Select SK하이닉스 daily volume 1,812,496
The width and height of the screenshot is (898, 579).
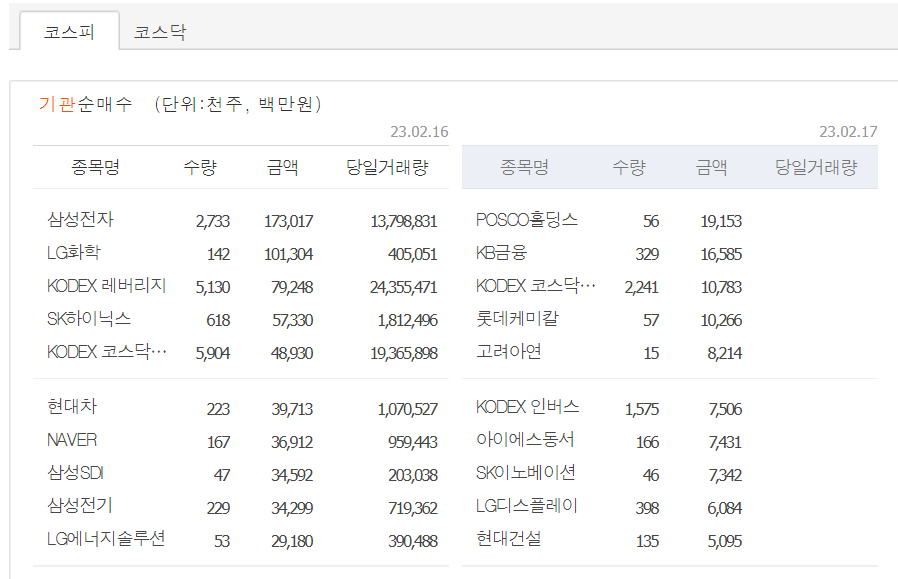(x=408, y=320)
